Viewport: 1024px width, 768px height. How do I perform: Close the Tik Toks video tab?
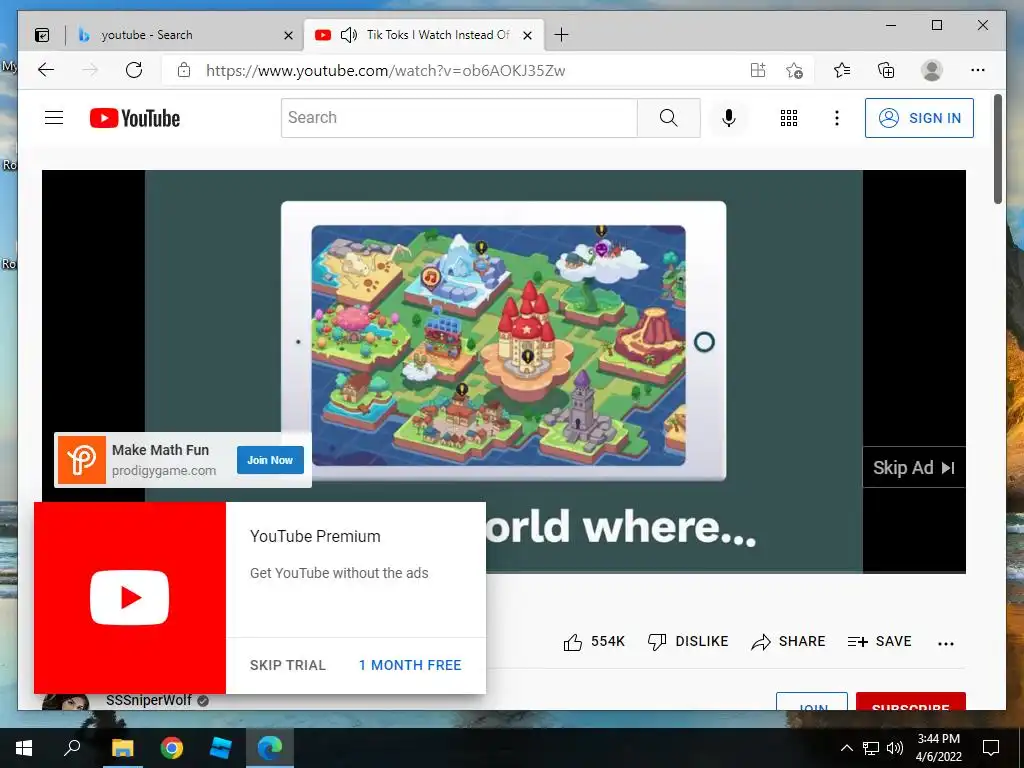tap(528, 35)
